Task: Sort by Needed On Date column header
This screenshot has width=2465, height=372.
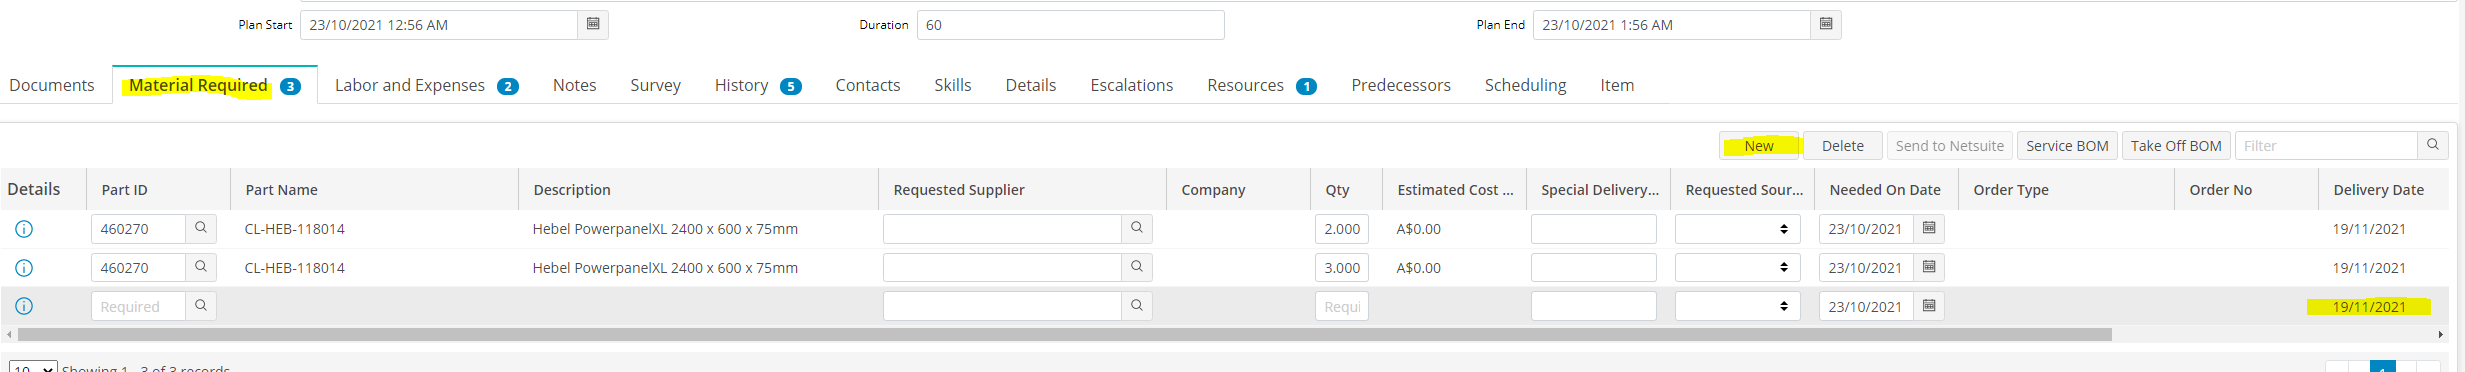Action: [1885, 189]
